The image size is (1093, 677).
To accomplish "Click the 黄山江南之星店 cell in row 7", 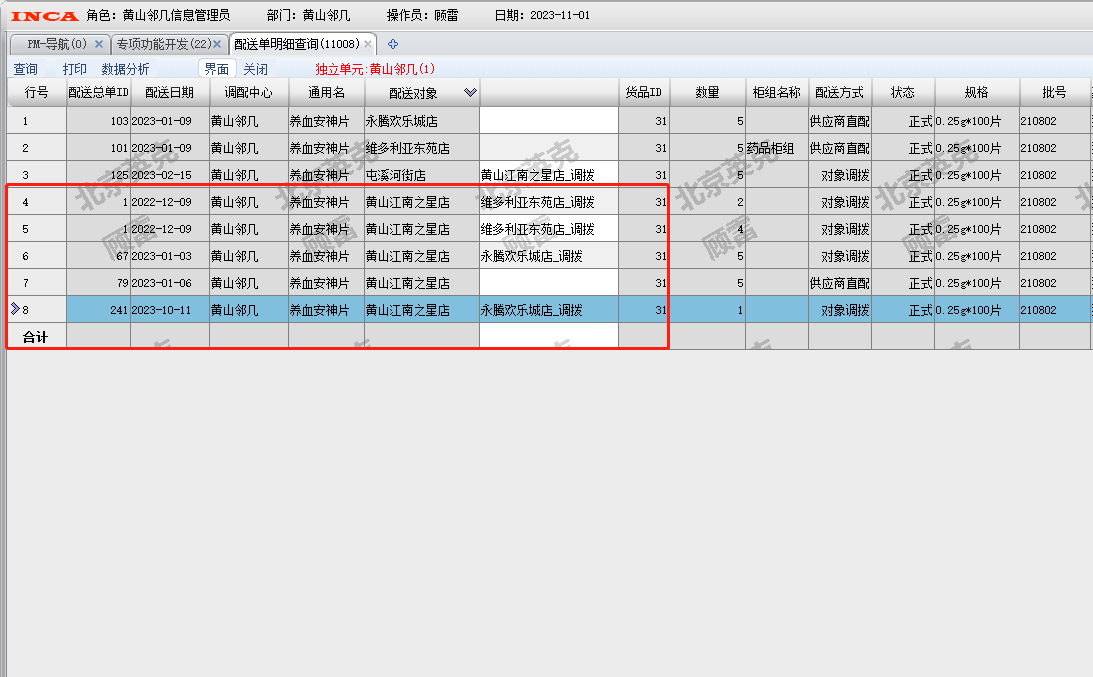I will [x=422, y=283].
